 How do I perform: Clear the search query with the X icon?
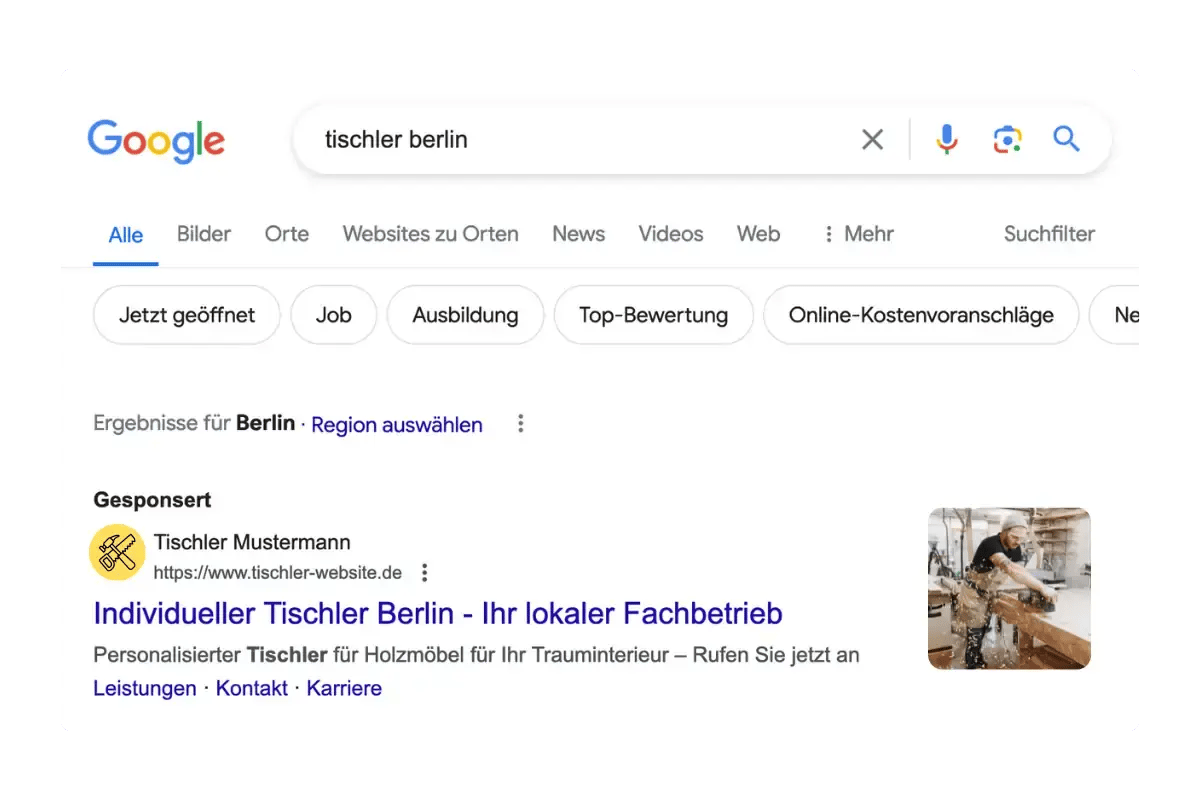[x=873, y=140]
